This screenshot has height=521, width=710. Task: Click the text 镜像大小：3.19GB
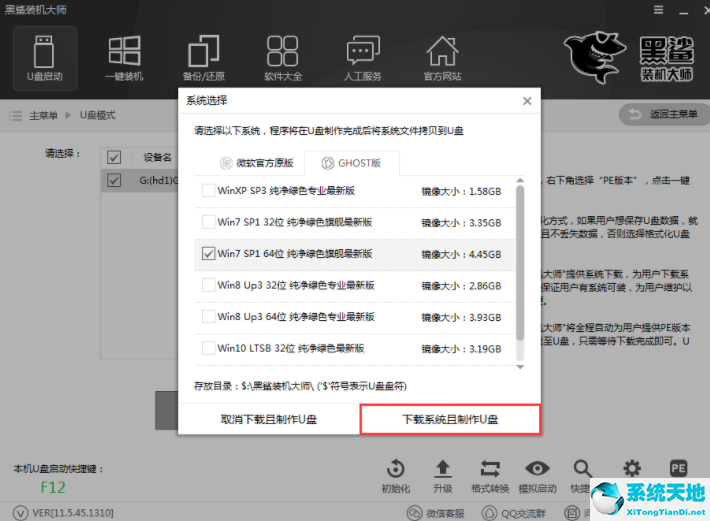461,349
